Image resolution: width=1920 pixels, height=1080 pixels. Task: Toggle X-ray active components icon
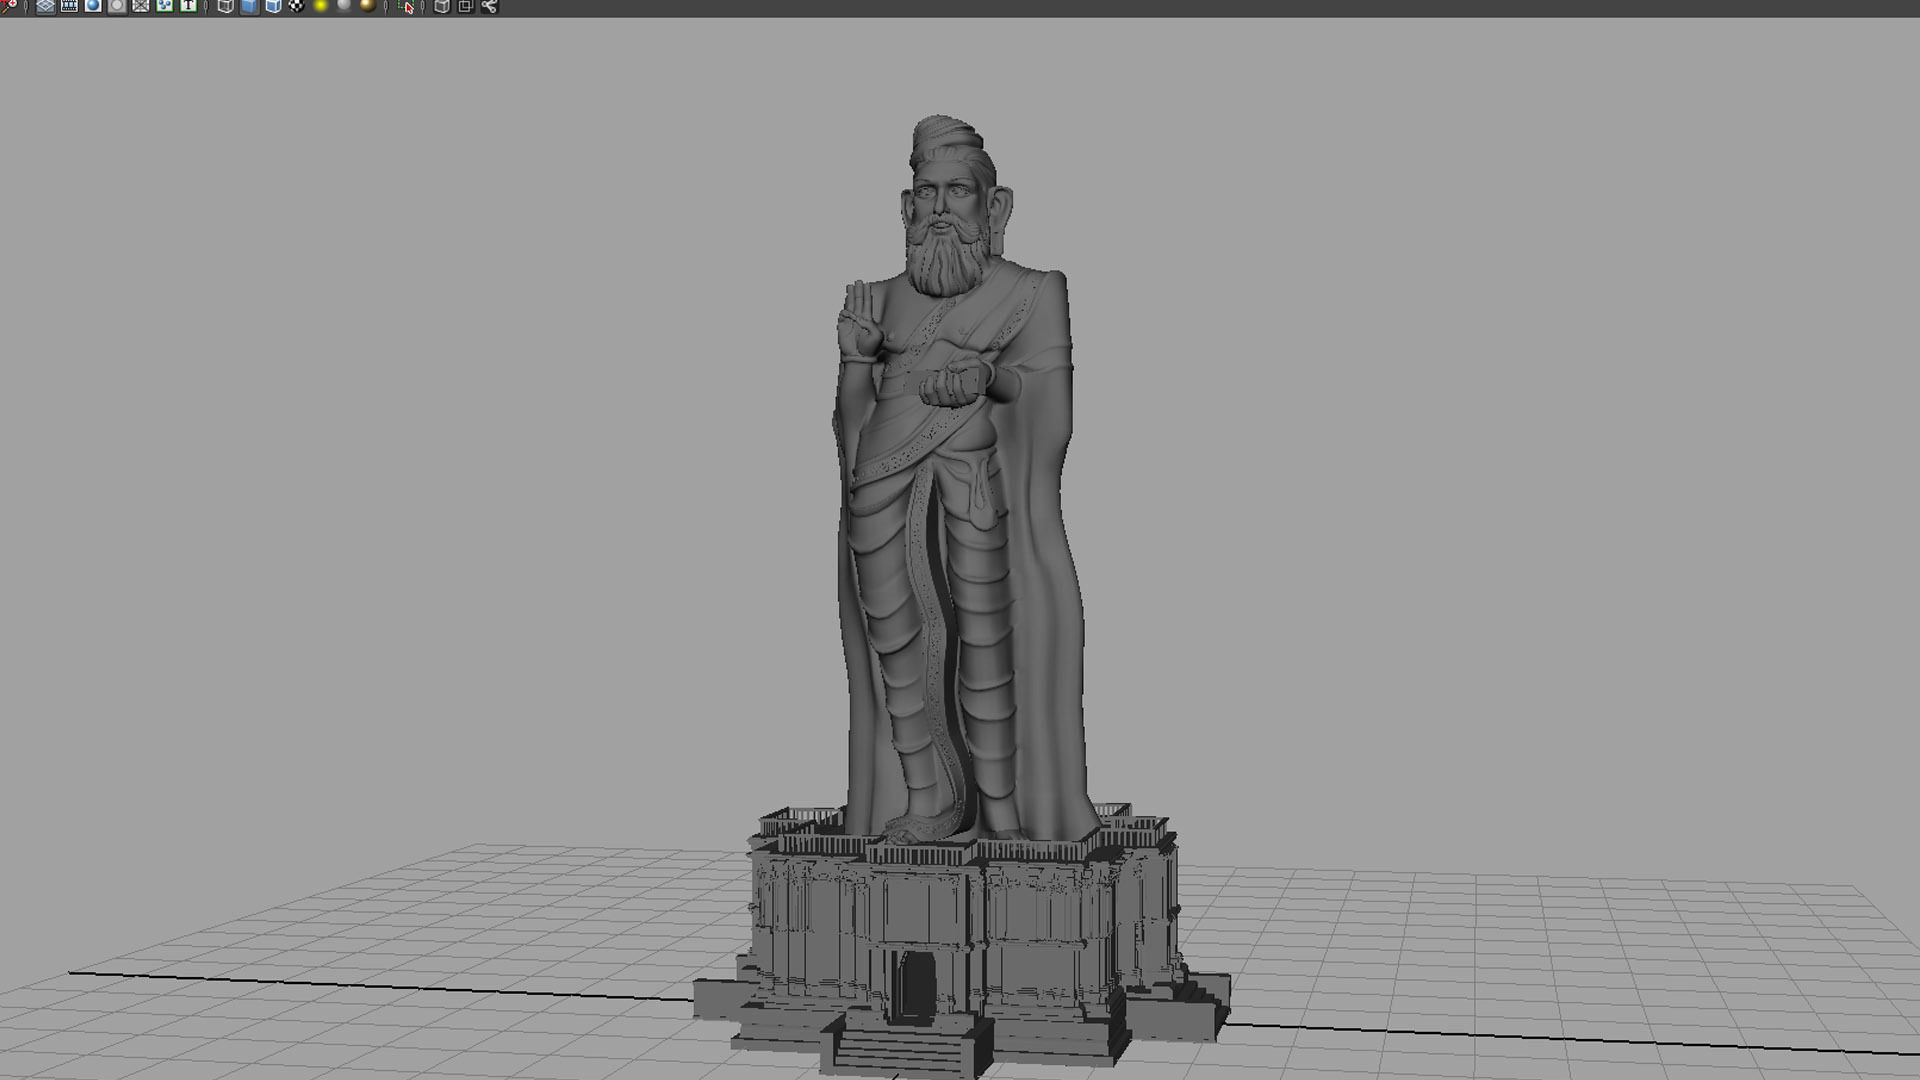[x=465, y=6]
